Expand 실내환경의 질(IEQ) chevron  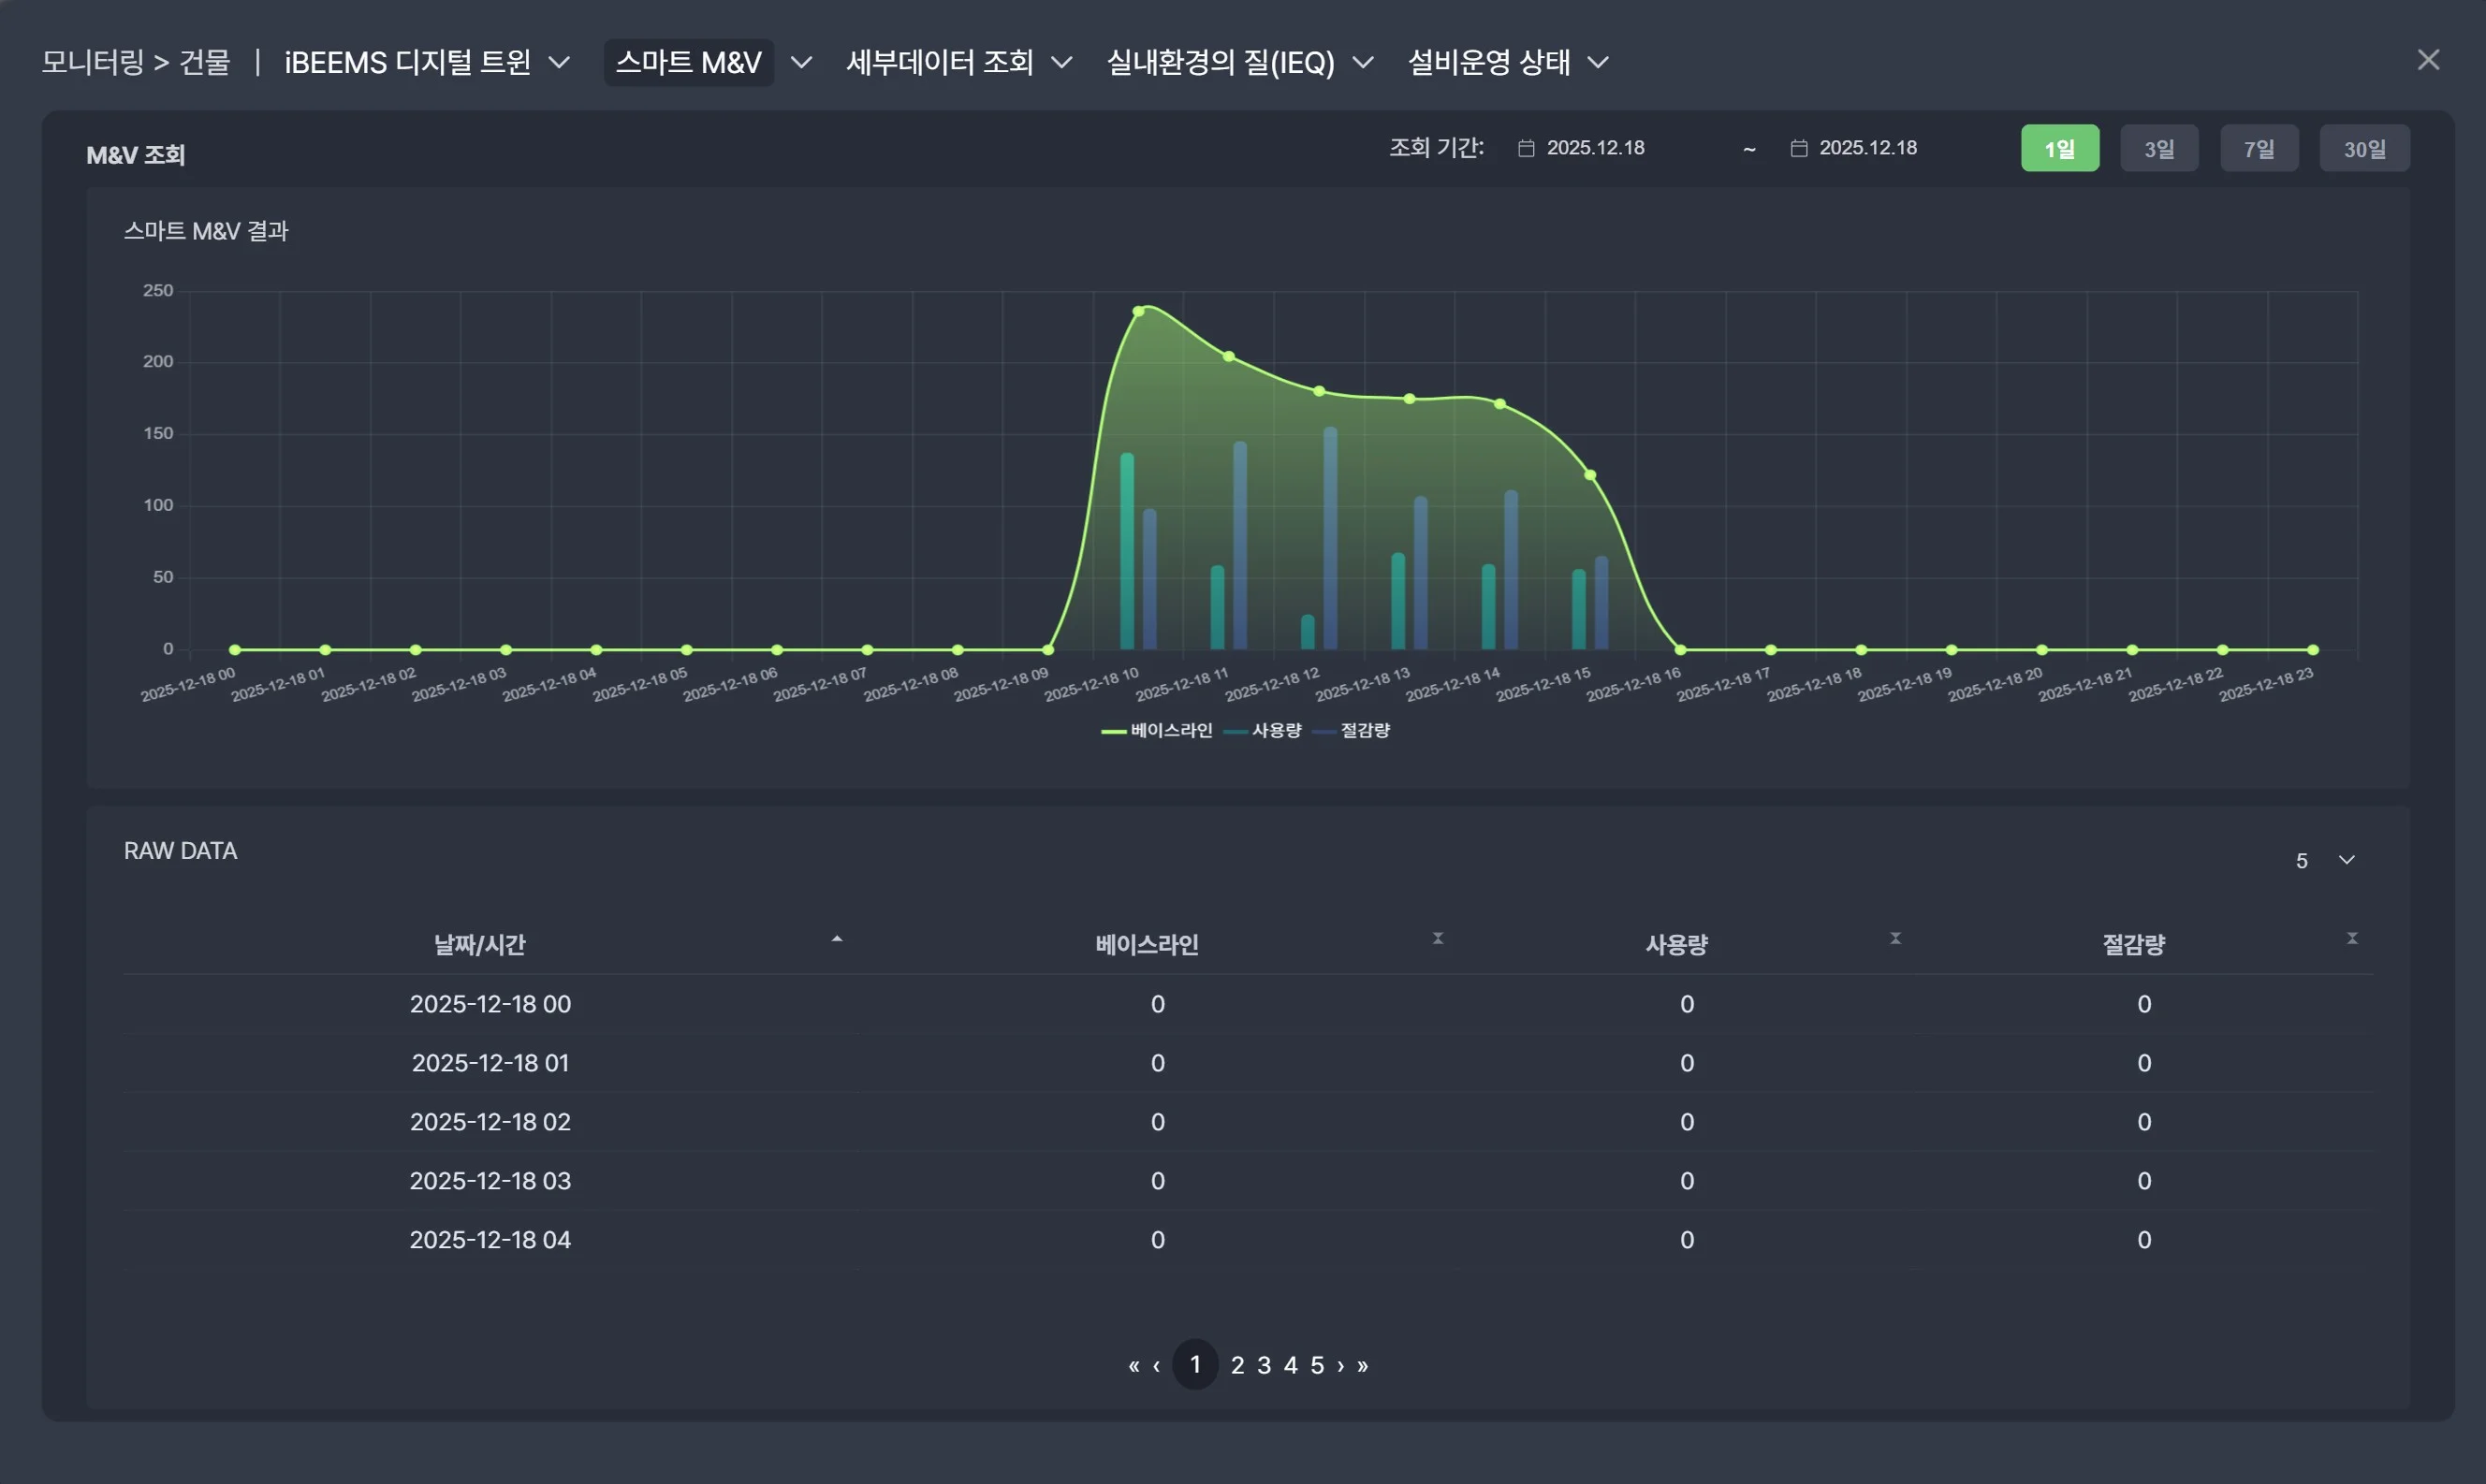1363,62
